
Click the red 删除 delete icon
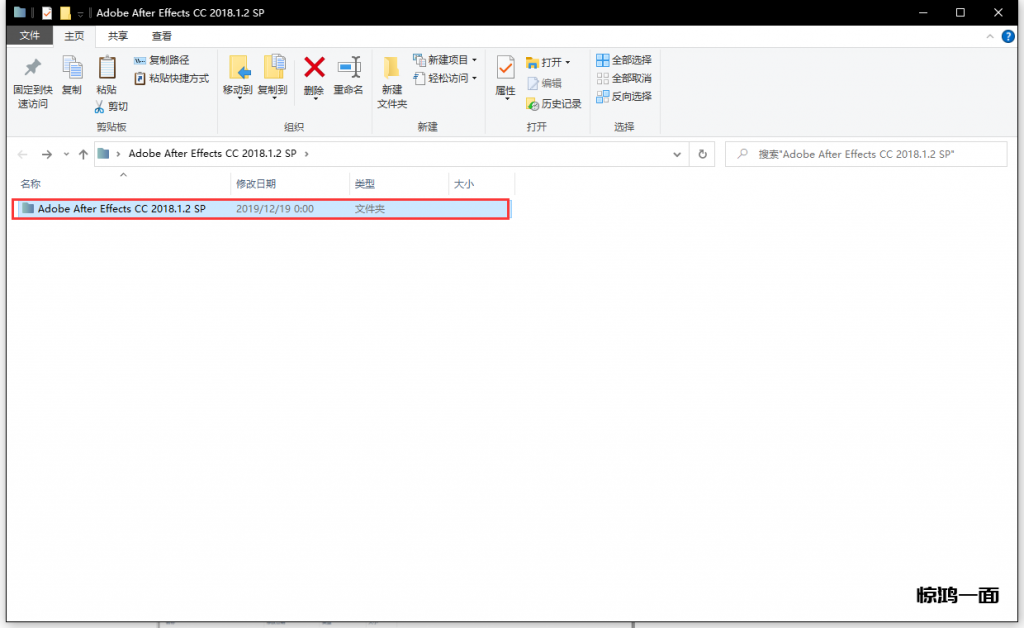click(x=314, y=68)
